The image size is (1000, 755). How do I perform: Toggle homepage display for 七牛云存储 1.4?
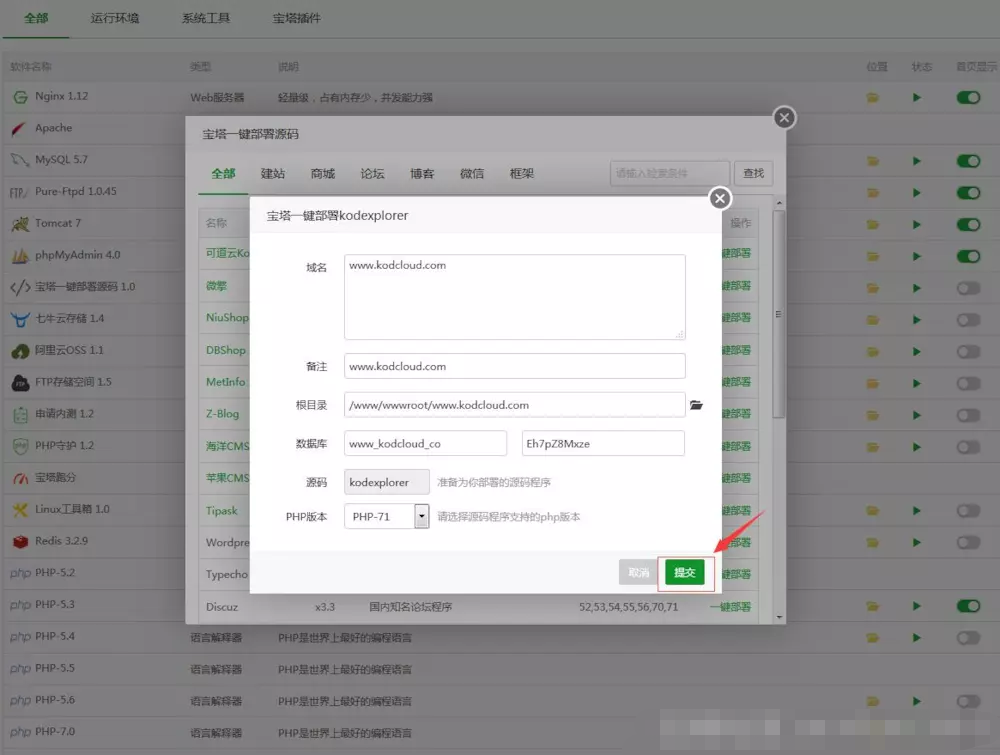pyautogui.click(x=968, y=320)
